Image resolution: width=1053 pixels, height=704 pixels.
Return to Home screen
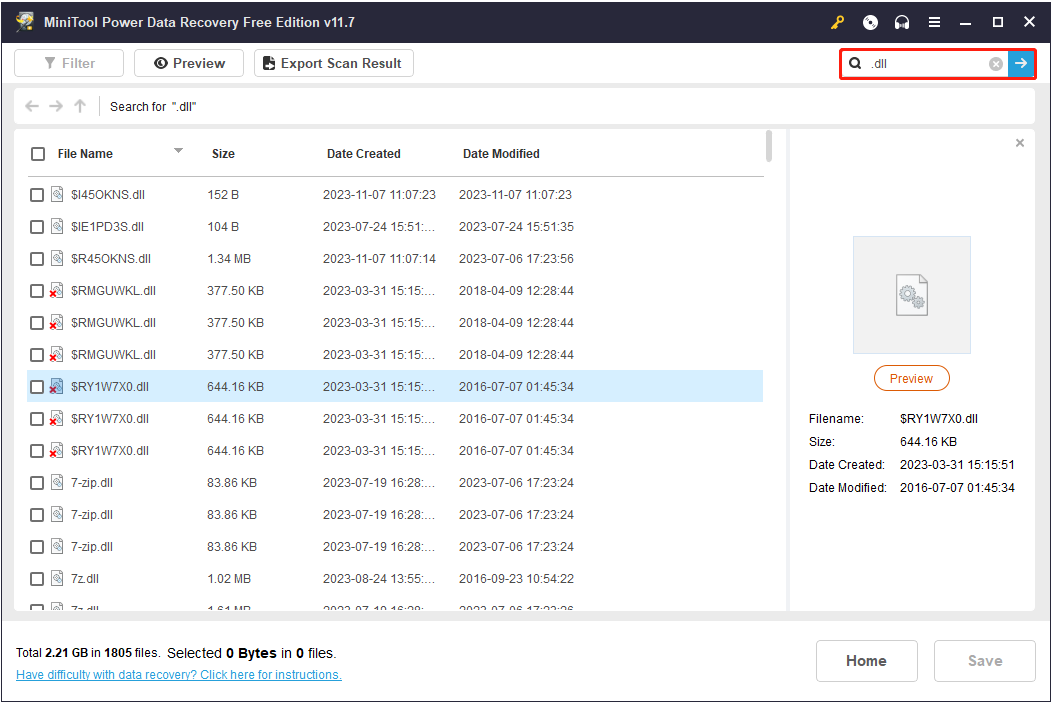[x=866, y=660]
